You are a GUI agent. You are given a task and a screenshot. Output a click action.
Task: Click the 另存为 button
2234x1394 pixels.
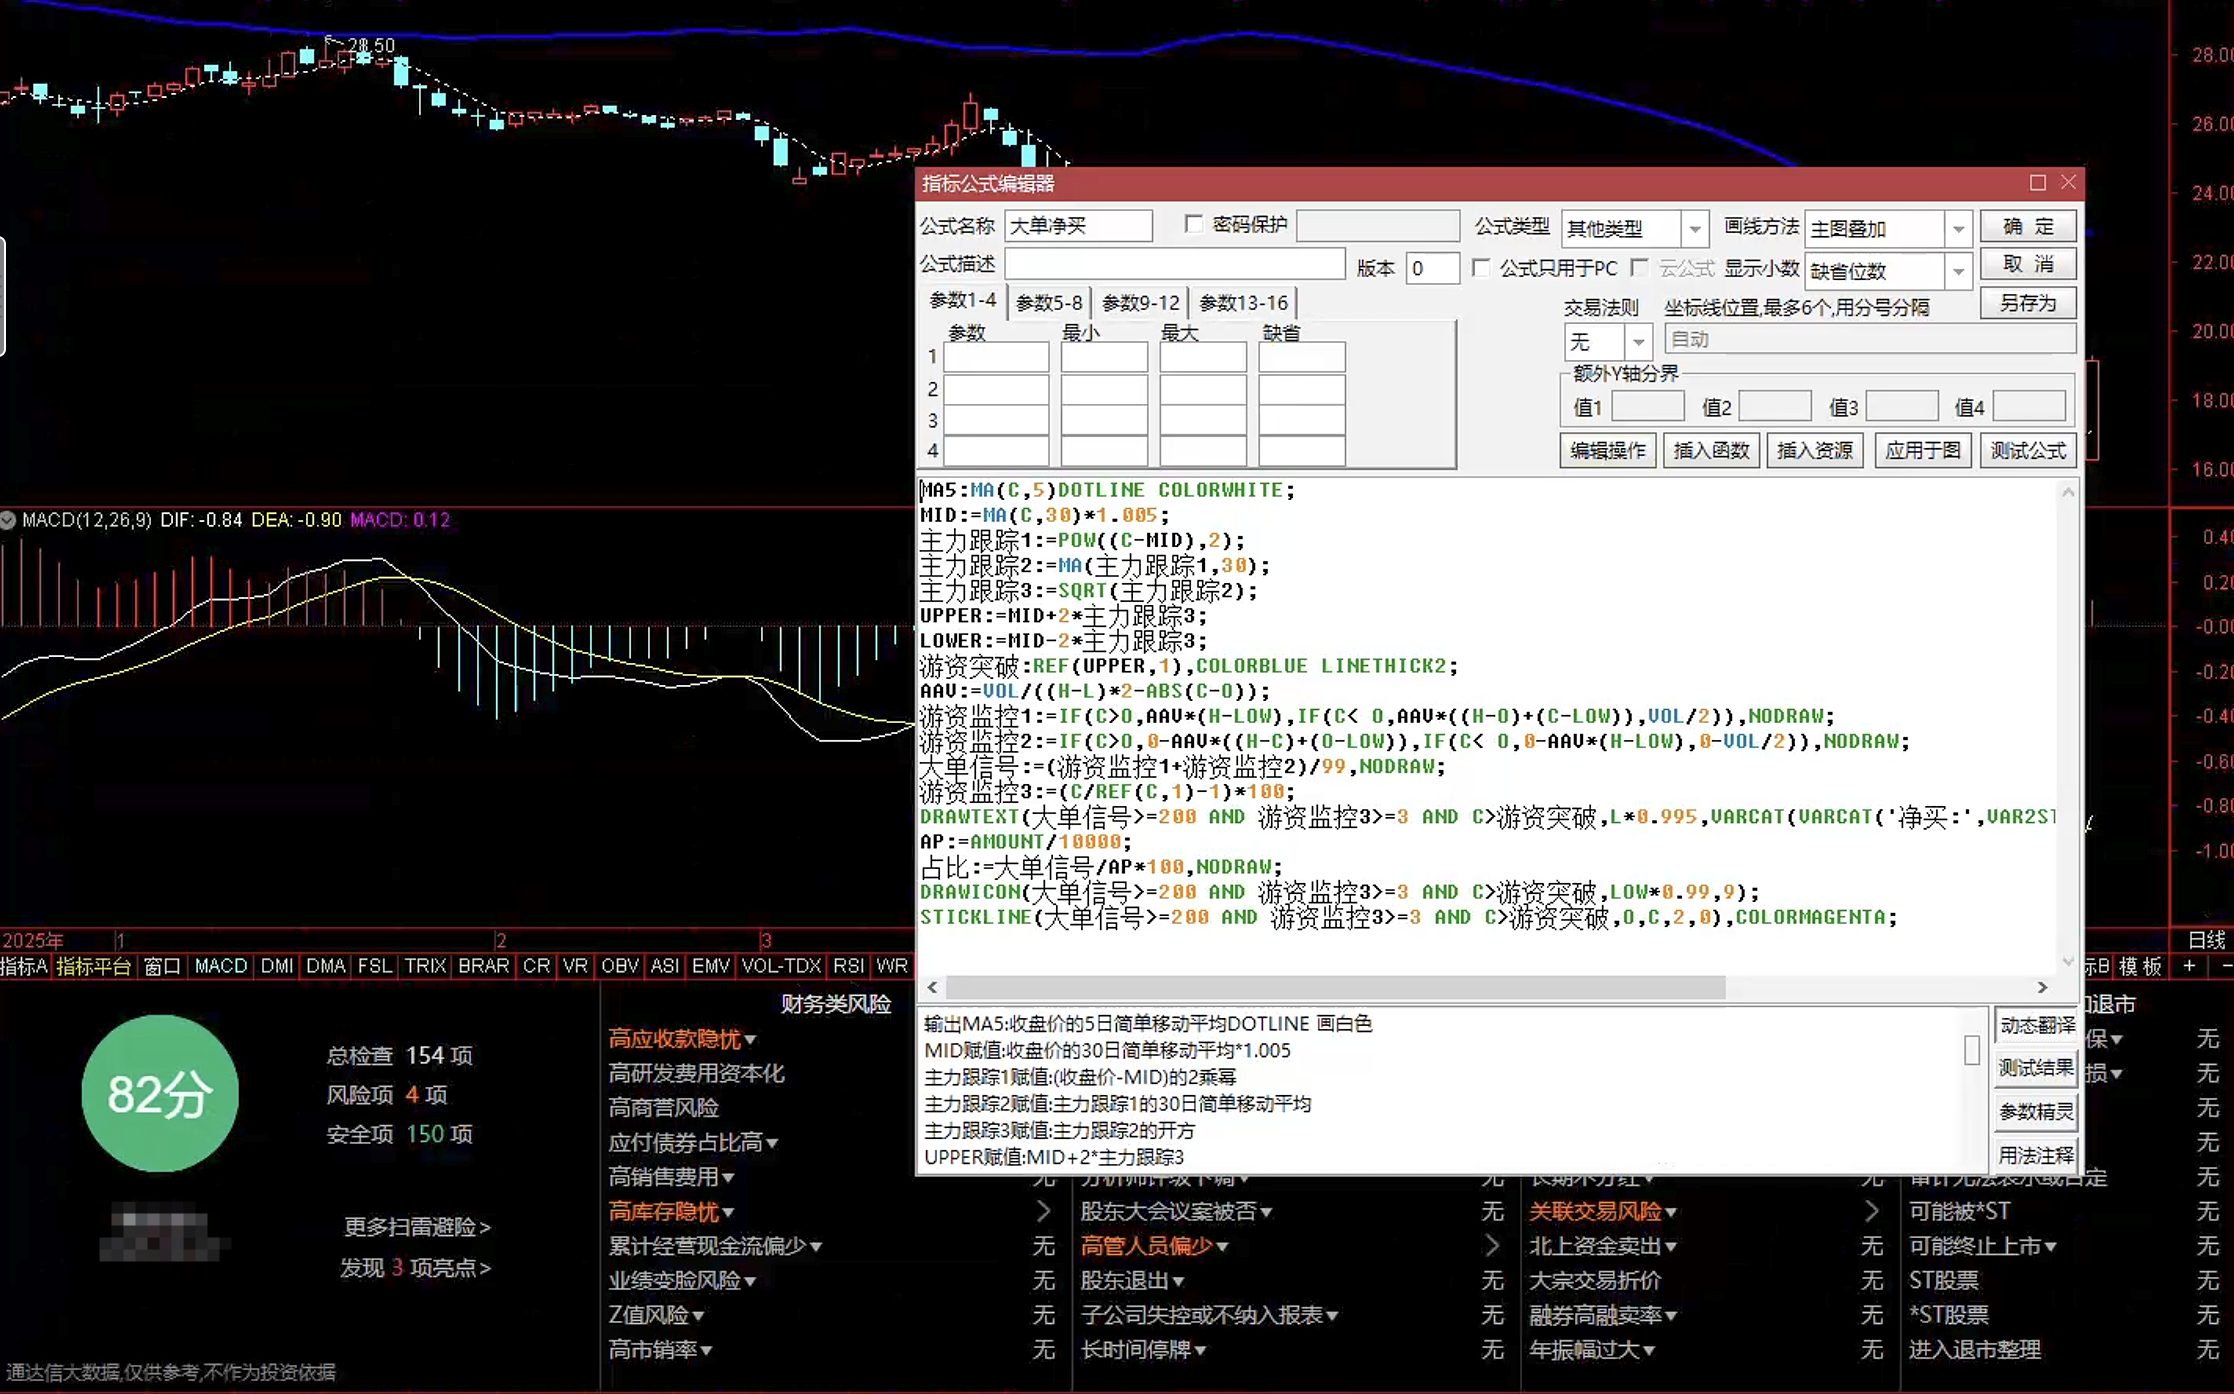click(2028, 303)
